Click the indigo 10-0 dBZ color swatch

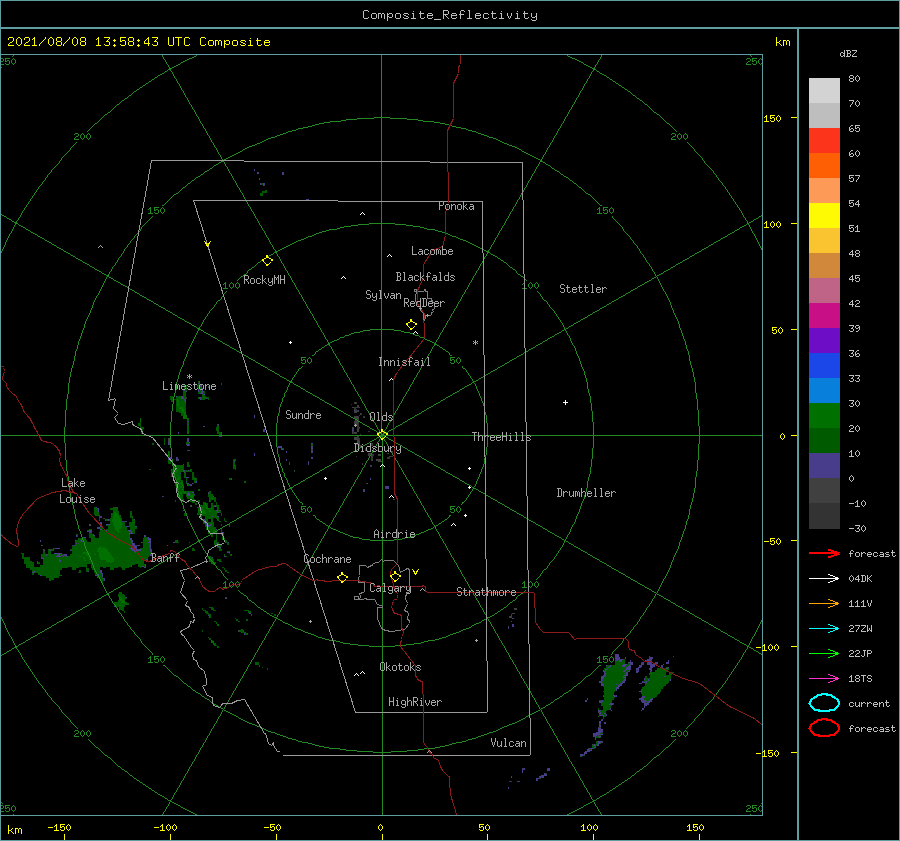pyautogui.click(x=824, y=466)
